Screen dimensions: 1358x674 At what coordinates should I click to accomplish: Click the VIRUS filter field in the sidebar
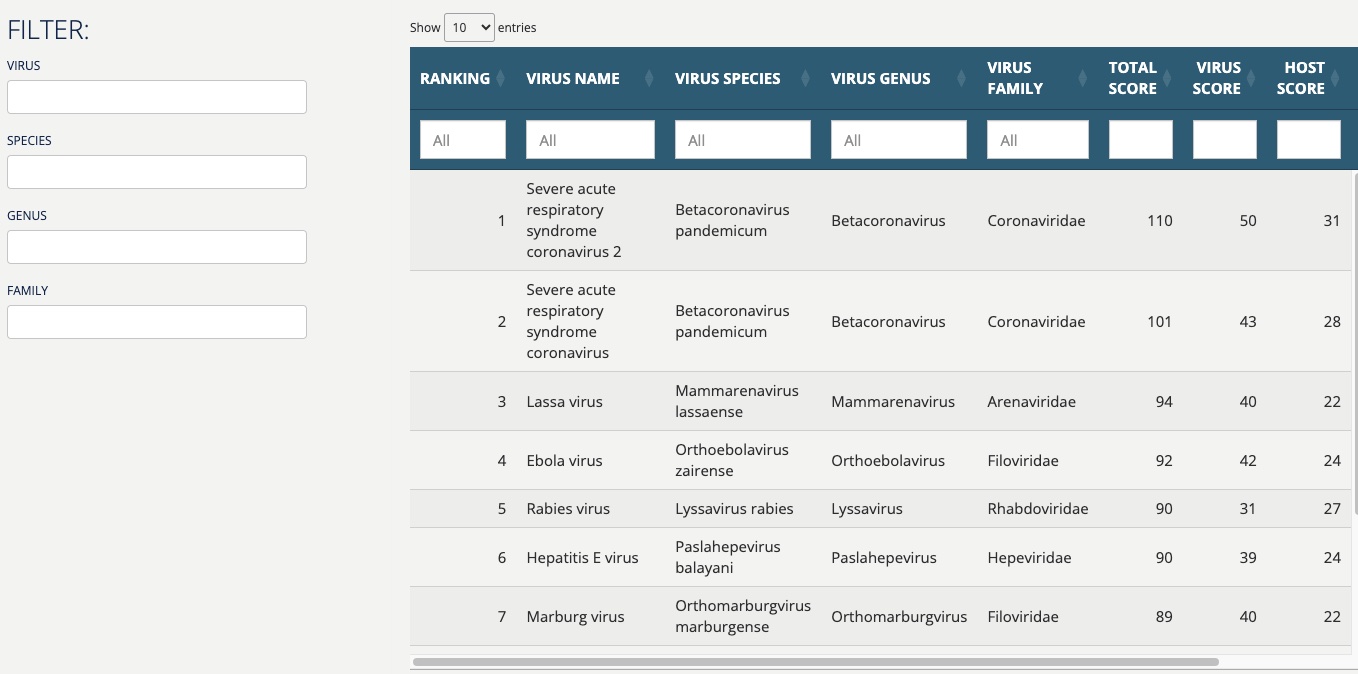[157, 96]
